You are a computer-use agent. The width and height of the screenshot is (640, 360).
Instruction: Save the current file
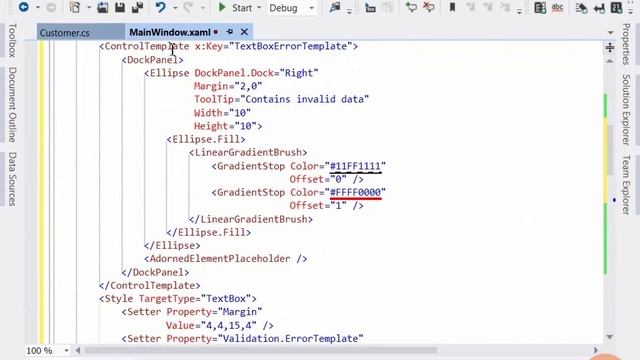click(120, 7)
